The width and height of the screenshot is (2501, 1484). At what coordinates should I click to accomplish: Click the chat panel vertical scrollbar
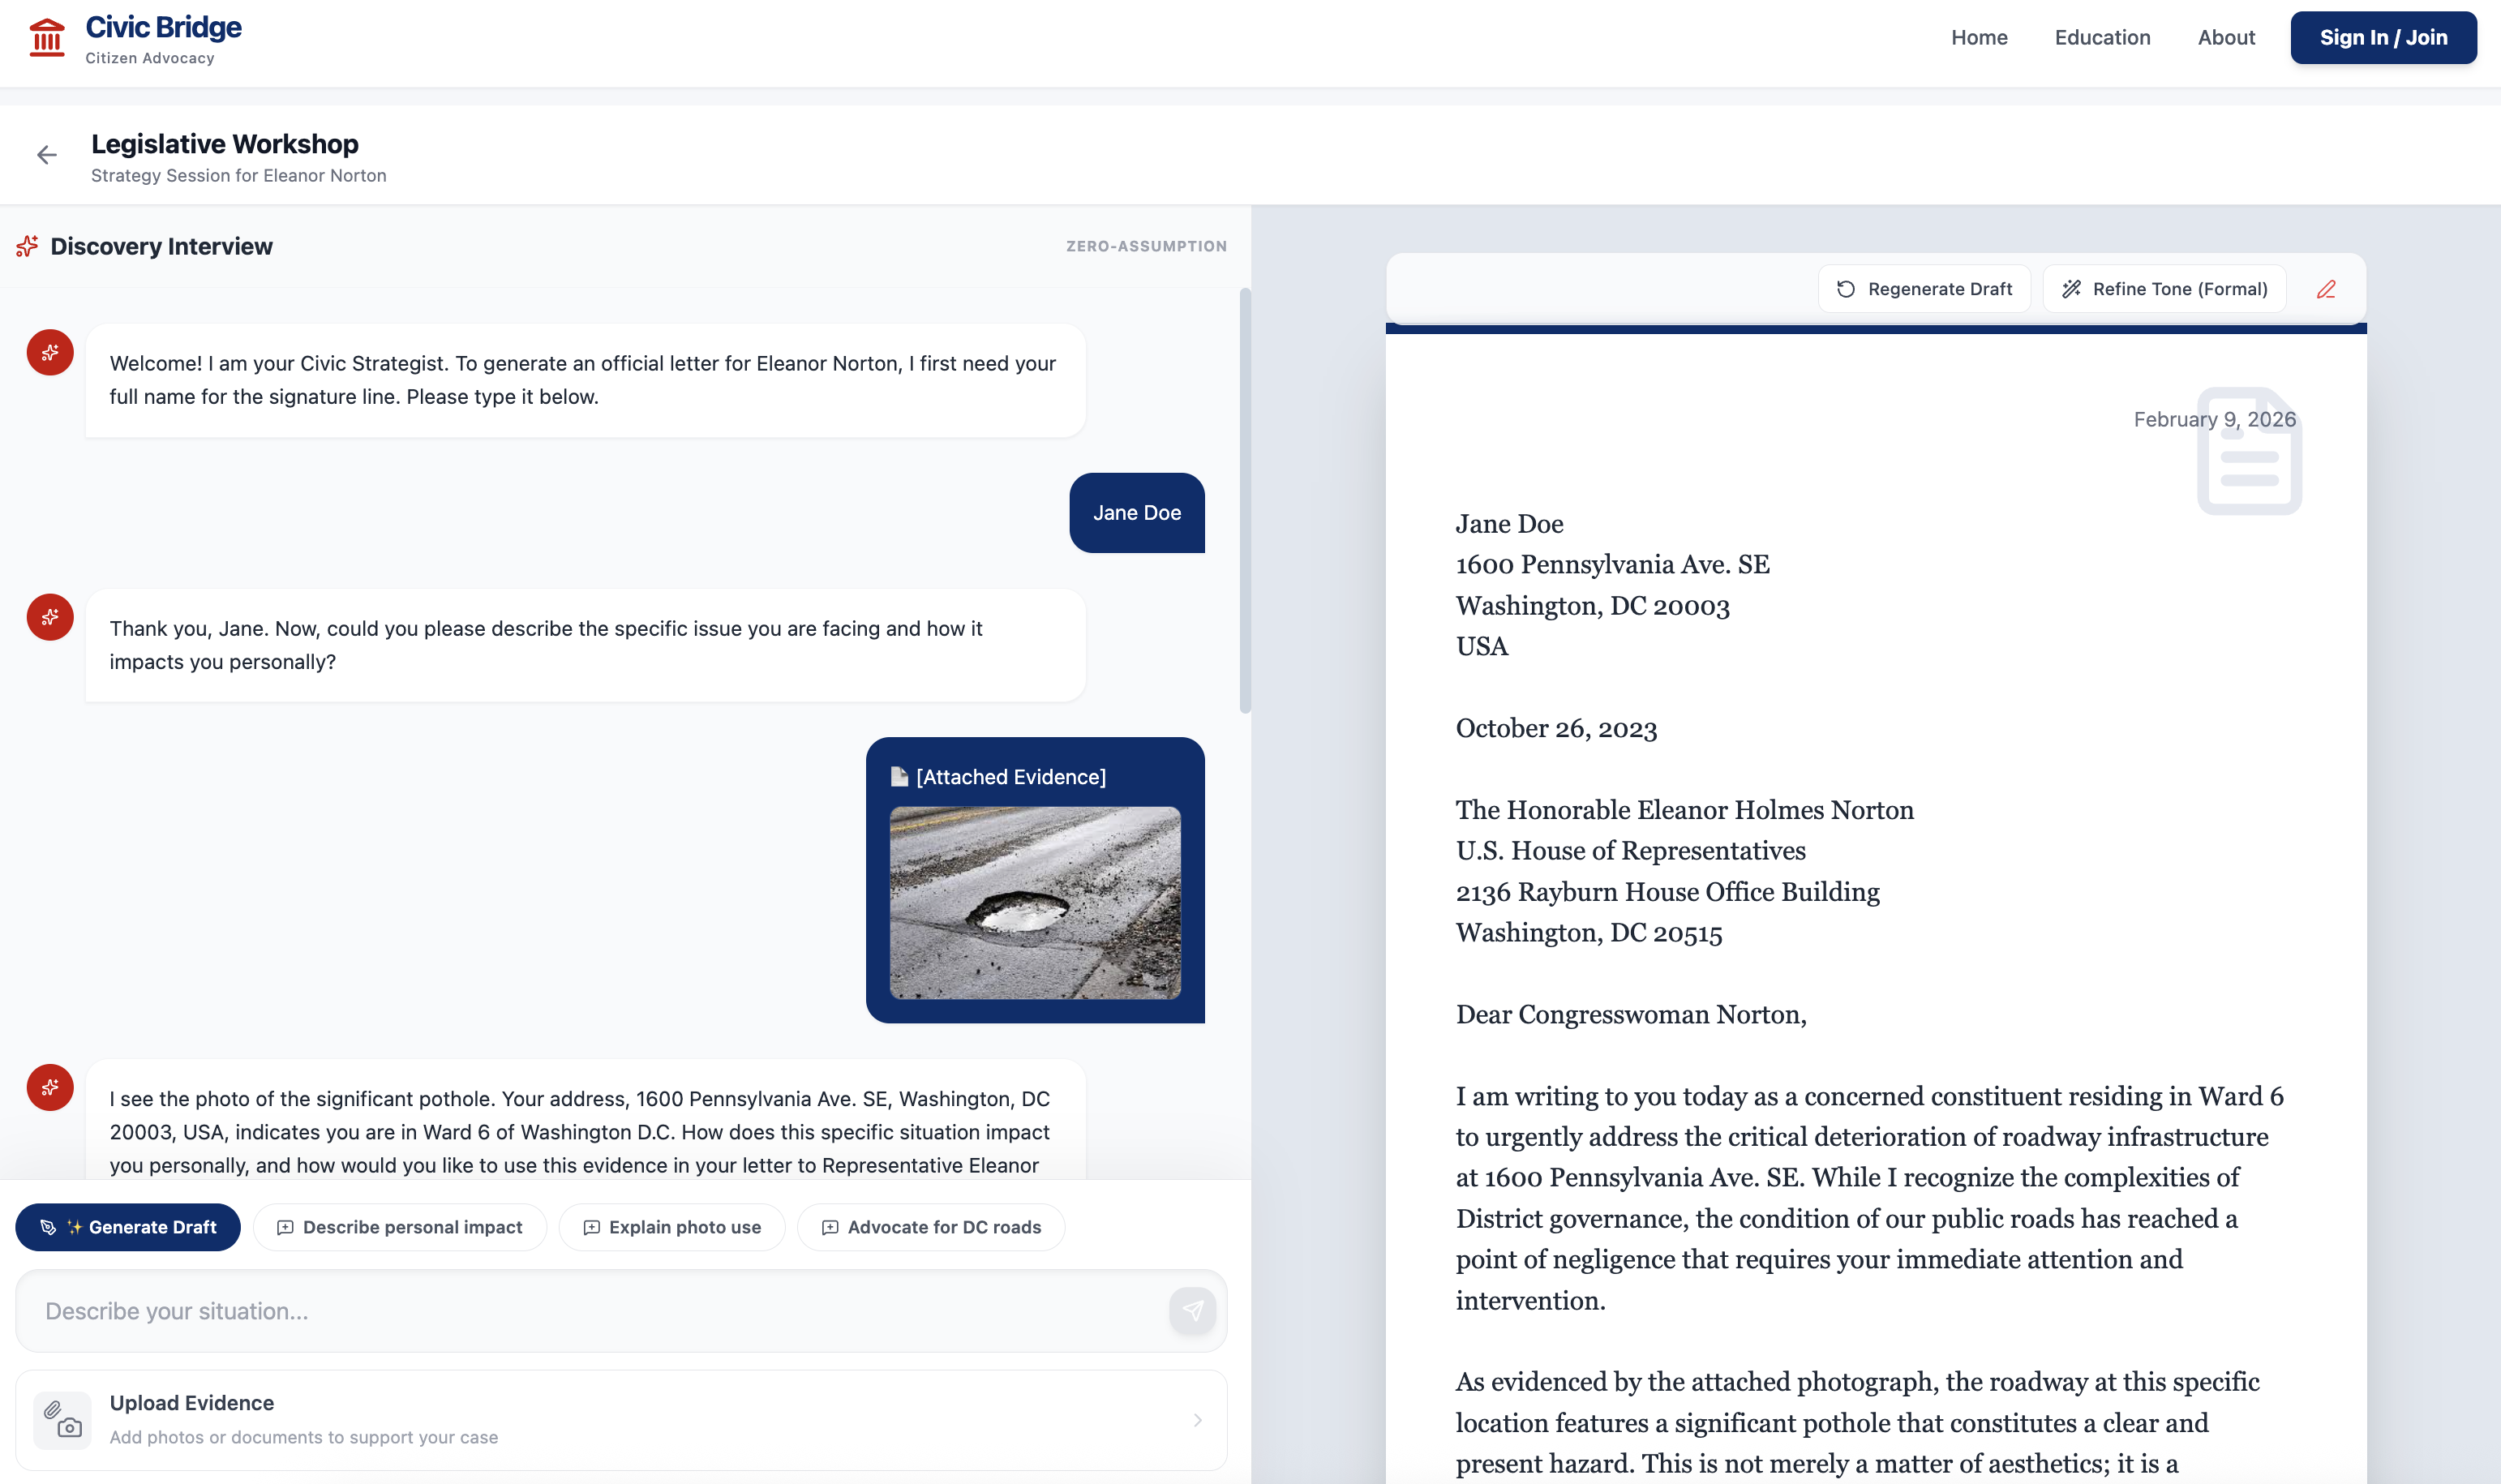tap(1244, 500)
